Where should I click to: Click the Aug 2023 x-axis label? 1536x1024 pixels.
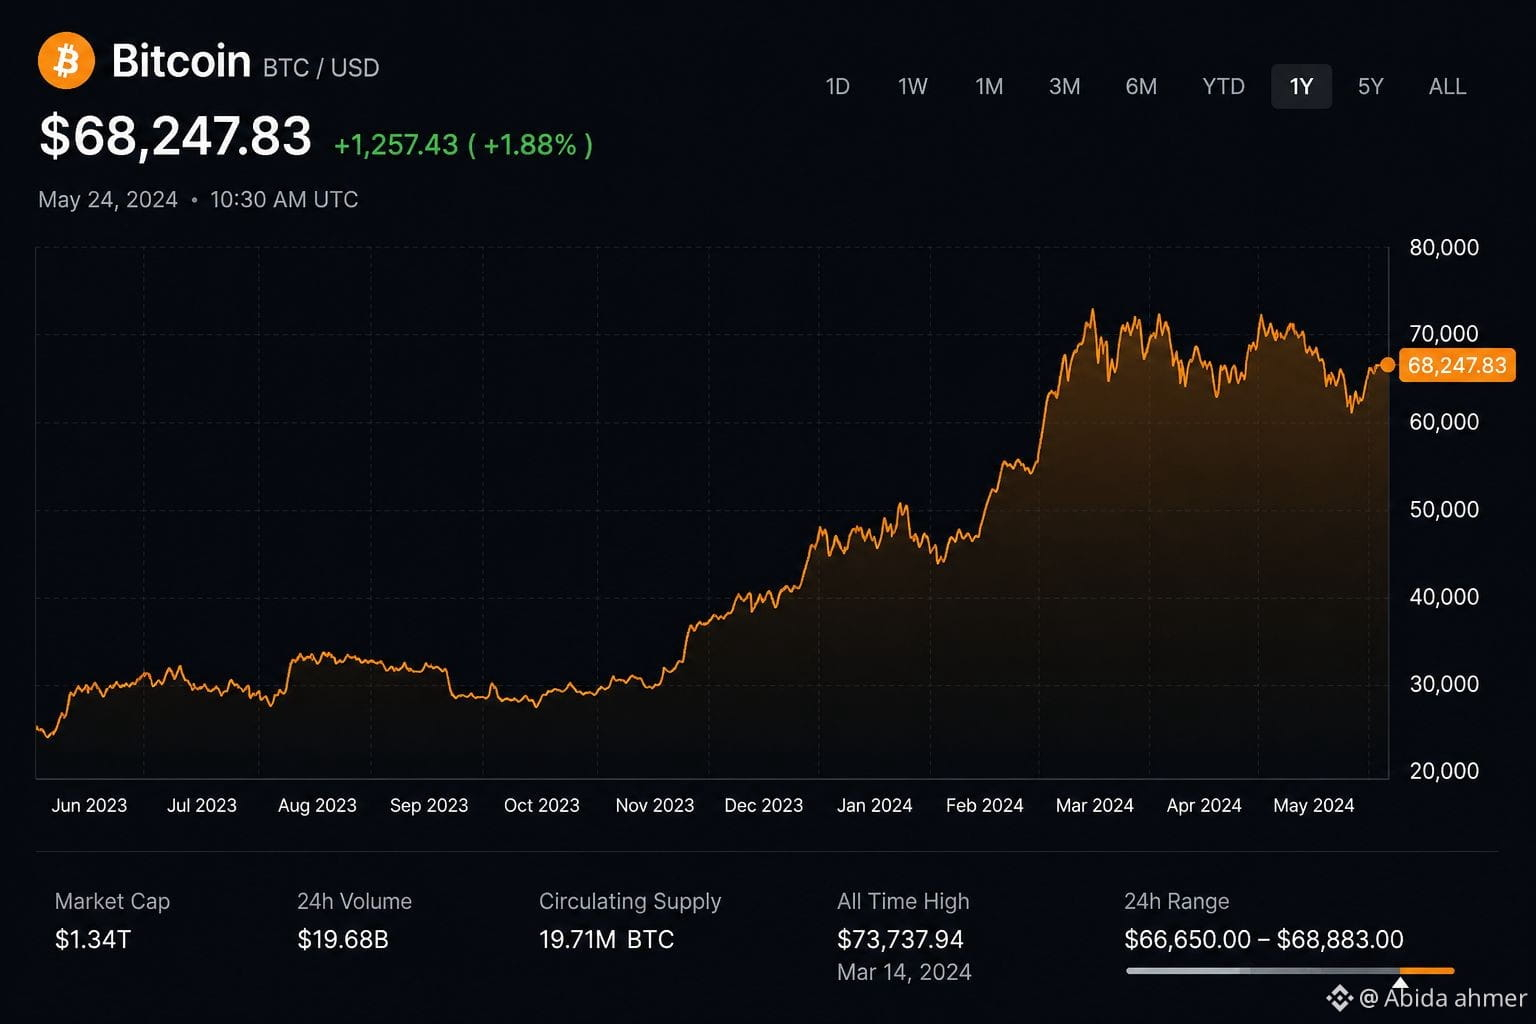[317, 806]
